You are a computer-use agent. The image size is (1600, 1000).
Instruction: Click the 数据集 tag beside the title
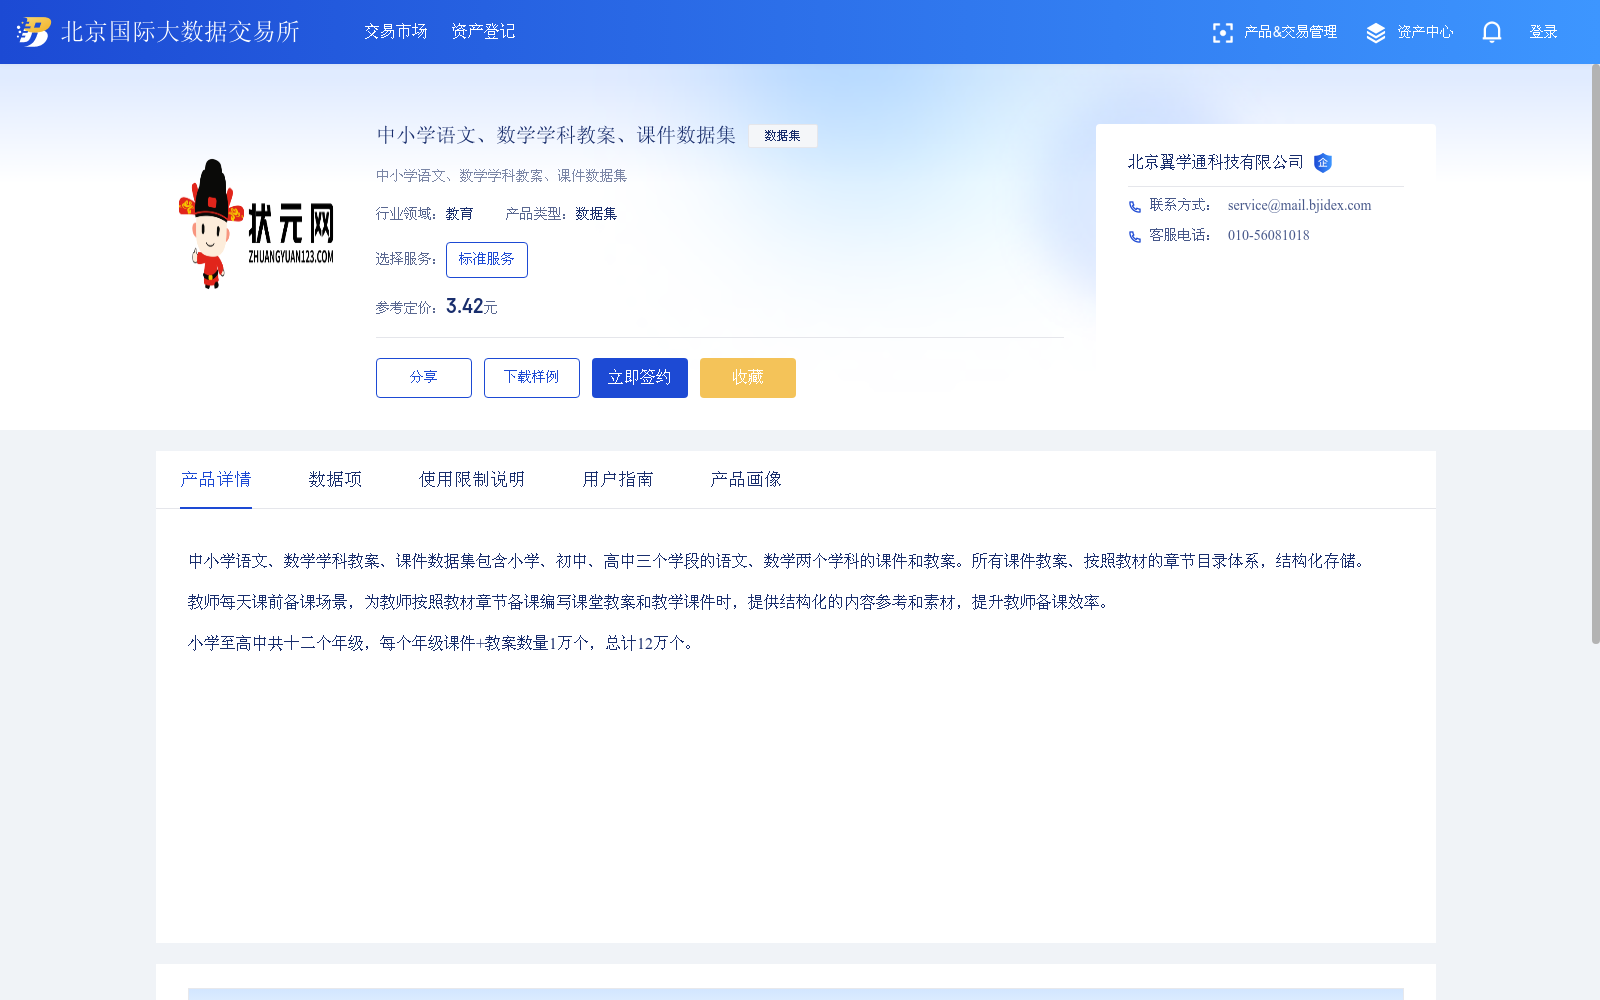pos(782,136)
